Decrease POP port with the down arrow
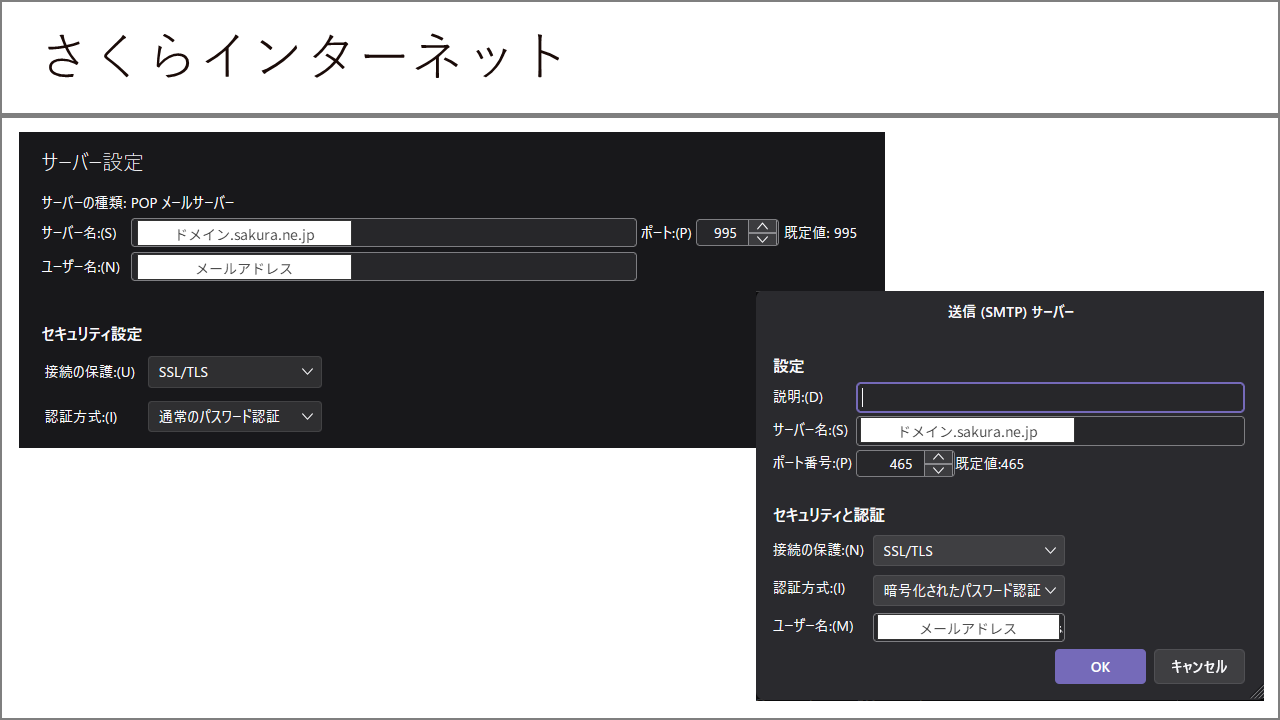Screen dimensions: 1280x720 click(763, 240)
